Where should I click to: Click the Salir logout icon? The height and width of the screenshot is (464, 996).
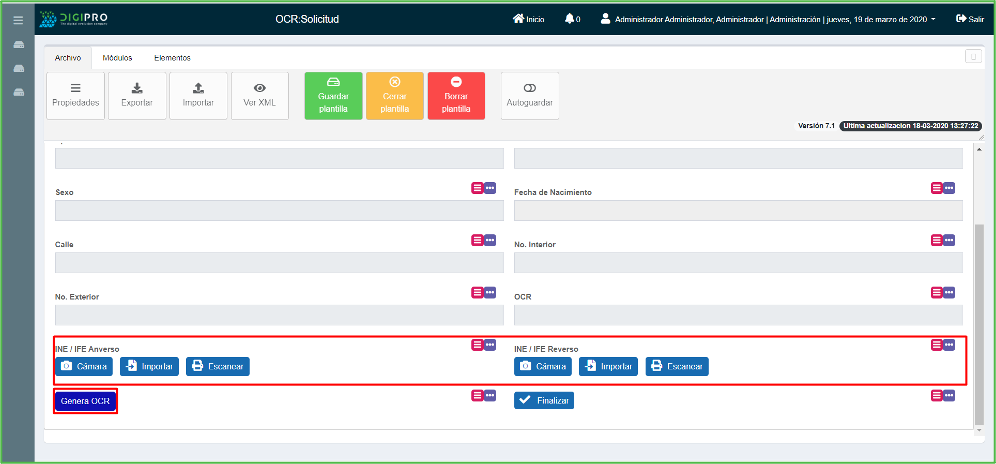961,18
